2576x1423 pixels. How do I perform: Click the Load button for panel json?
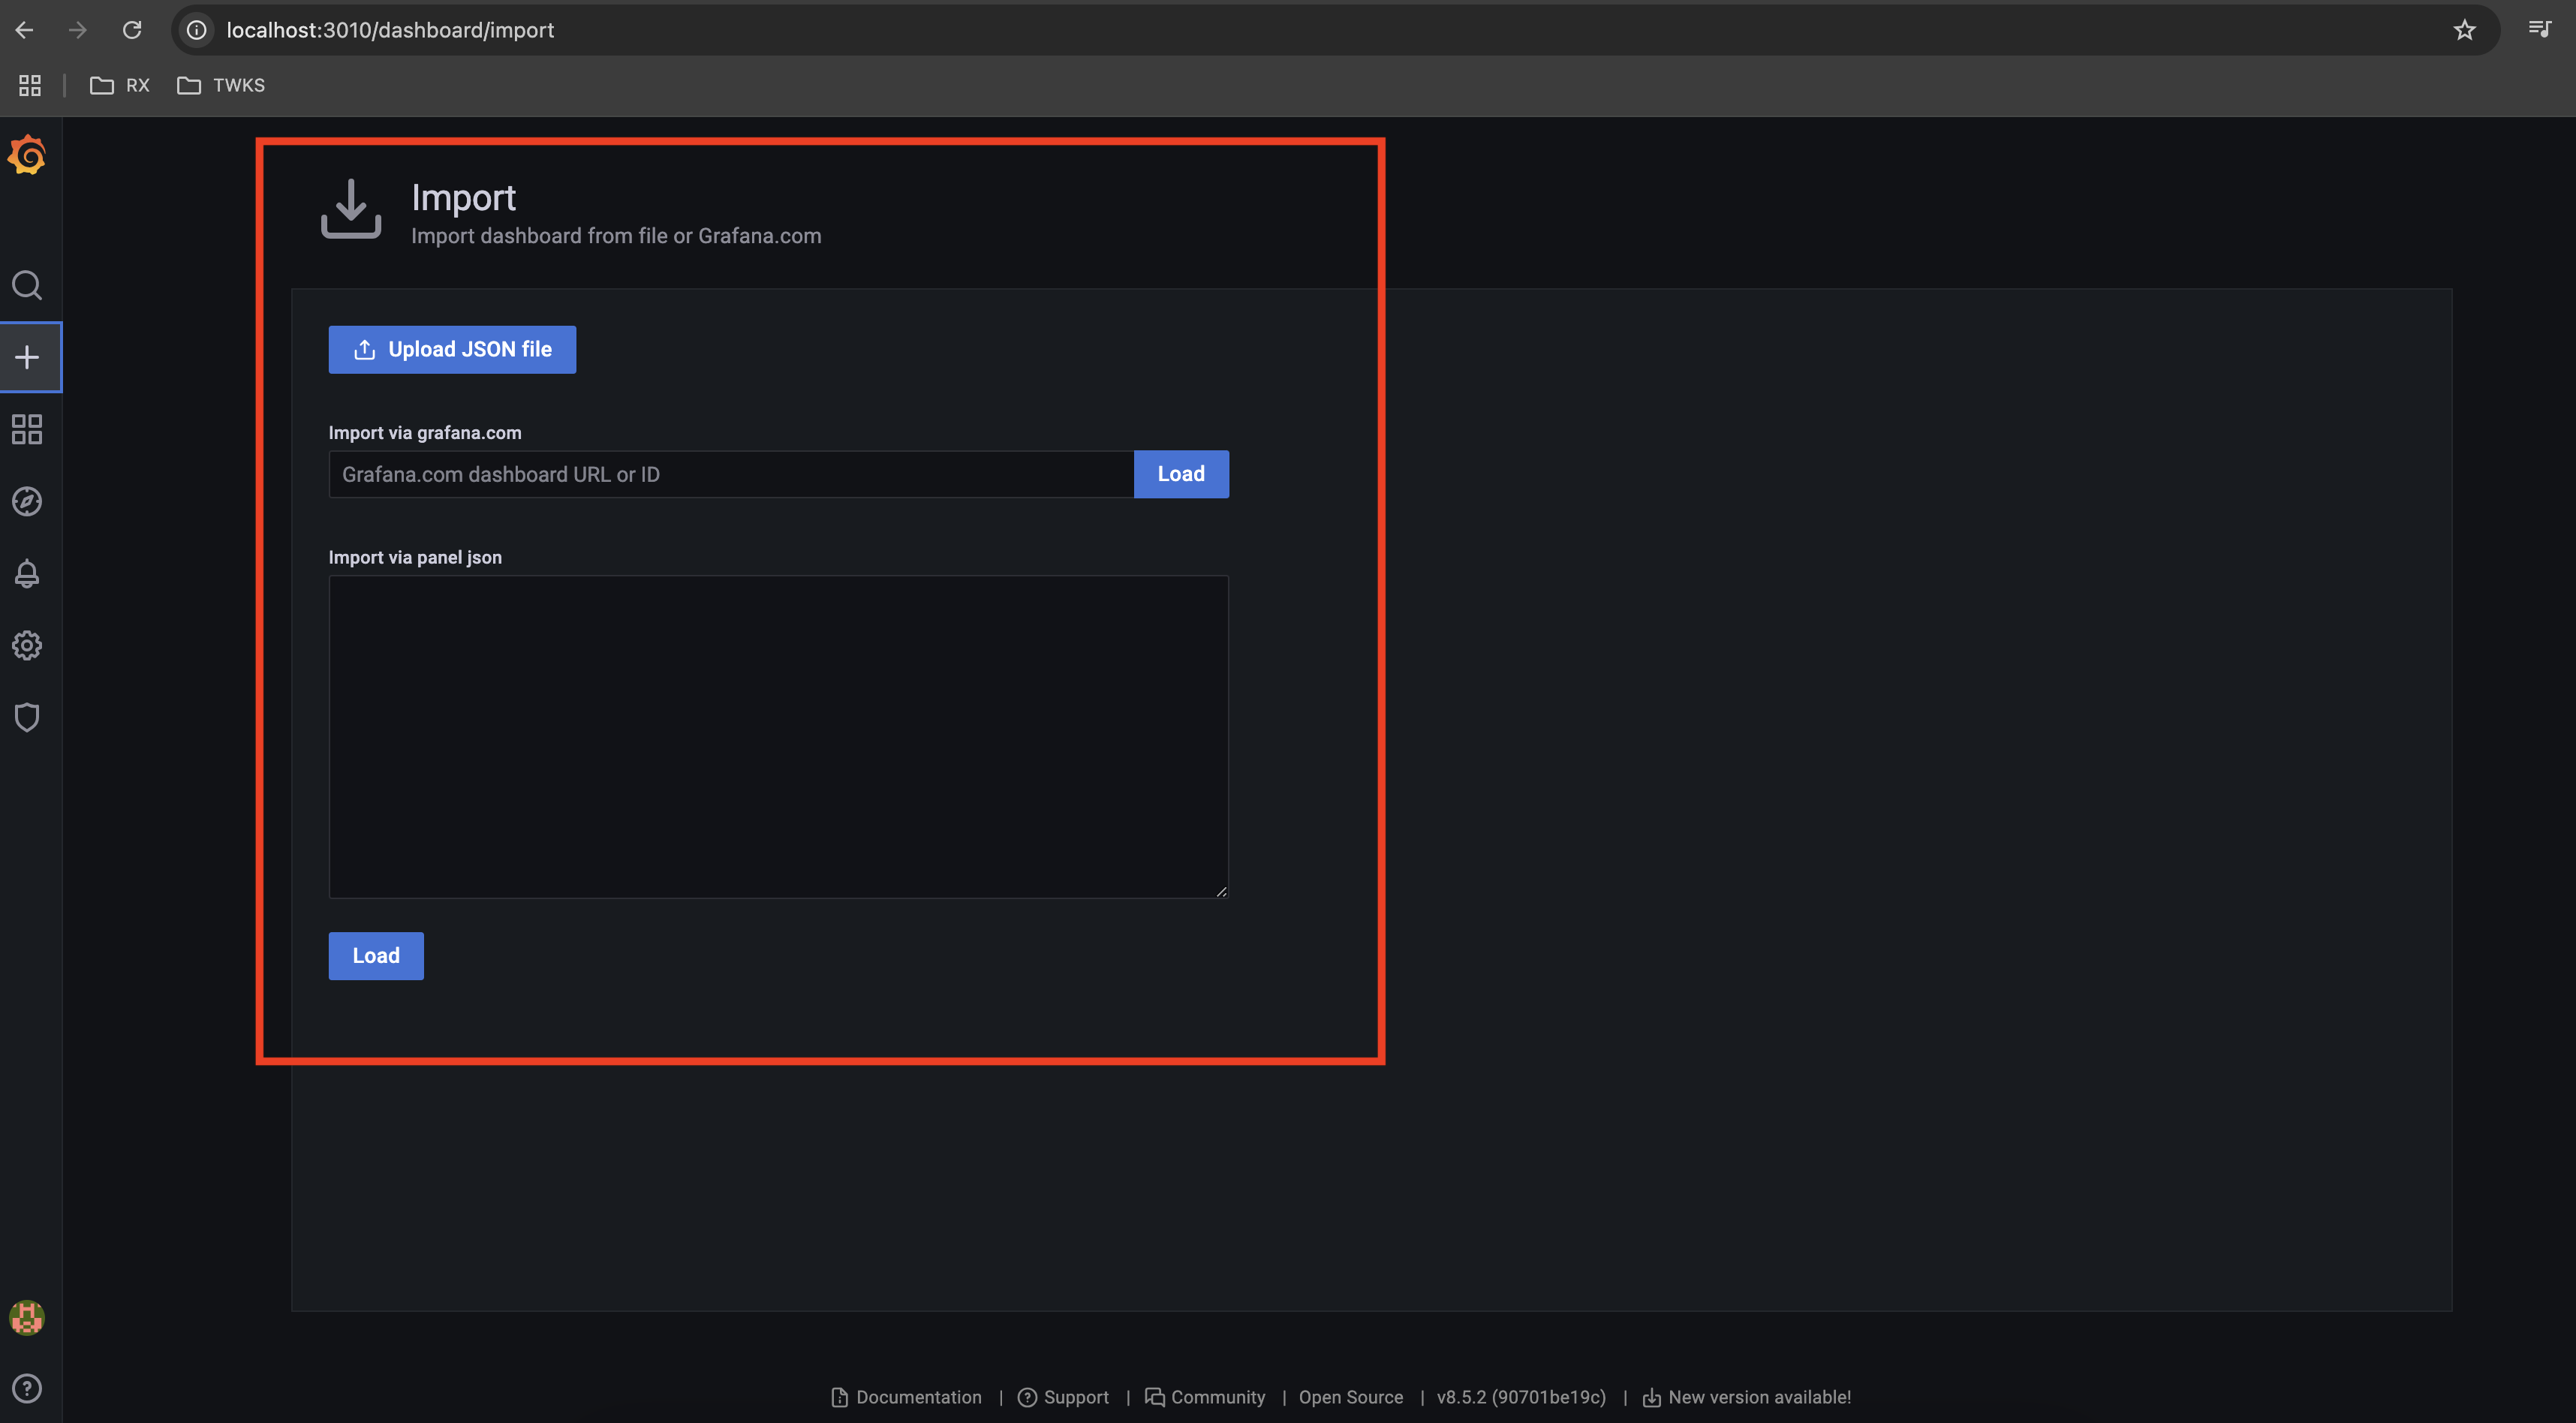[375, 955]
